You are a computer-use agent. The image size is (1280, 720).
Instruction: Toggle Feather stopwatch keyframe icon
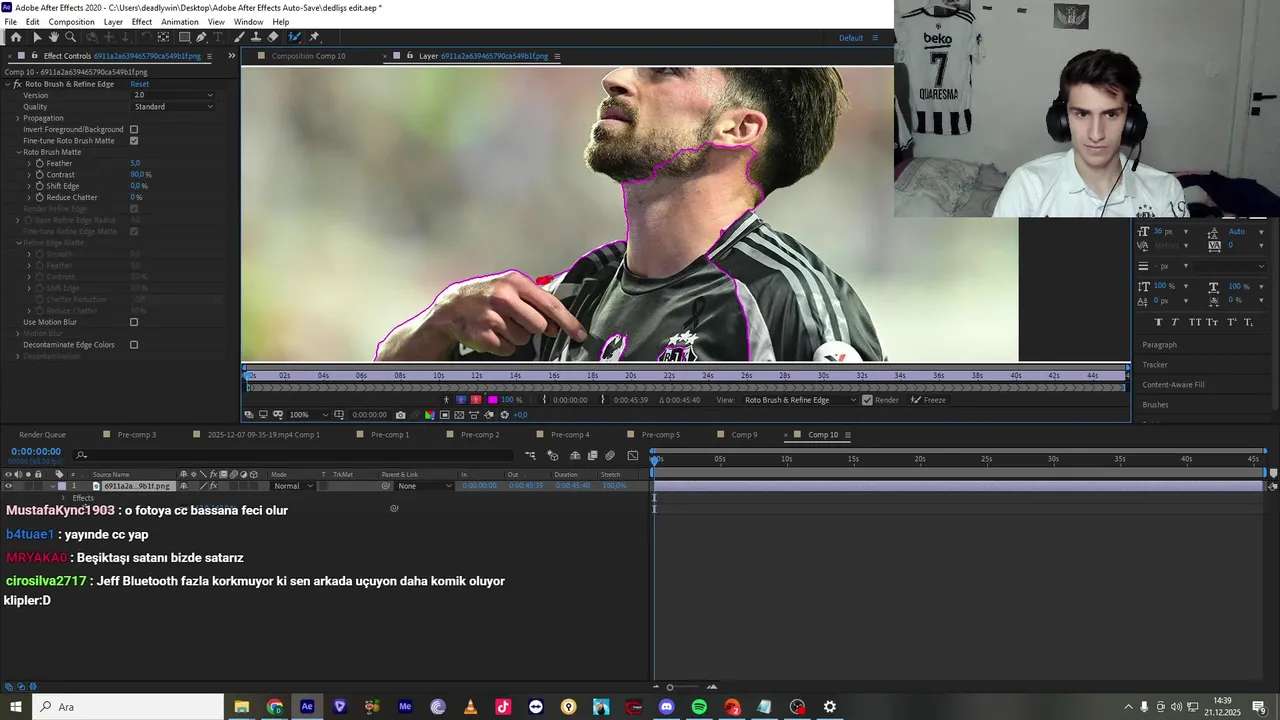point(40,163)
